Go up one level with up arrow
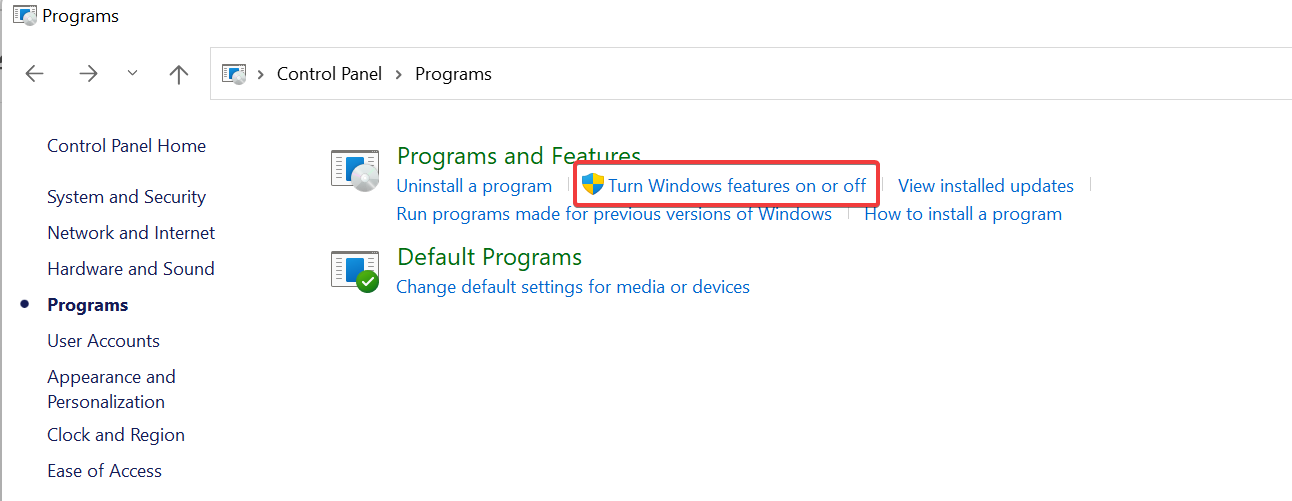 (x=179, y=74)
